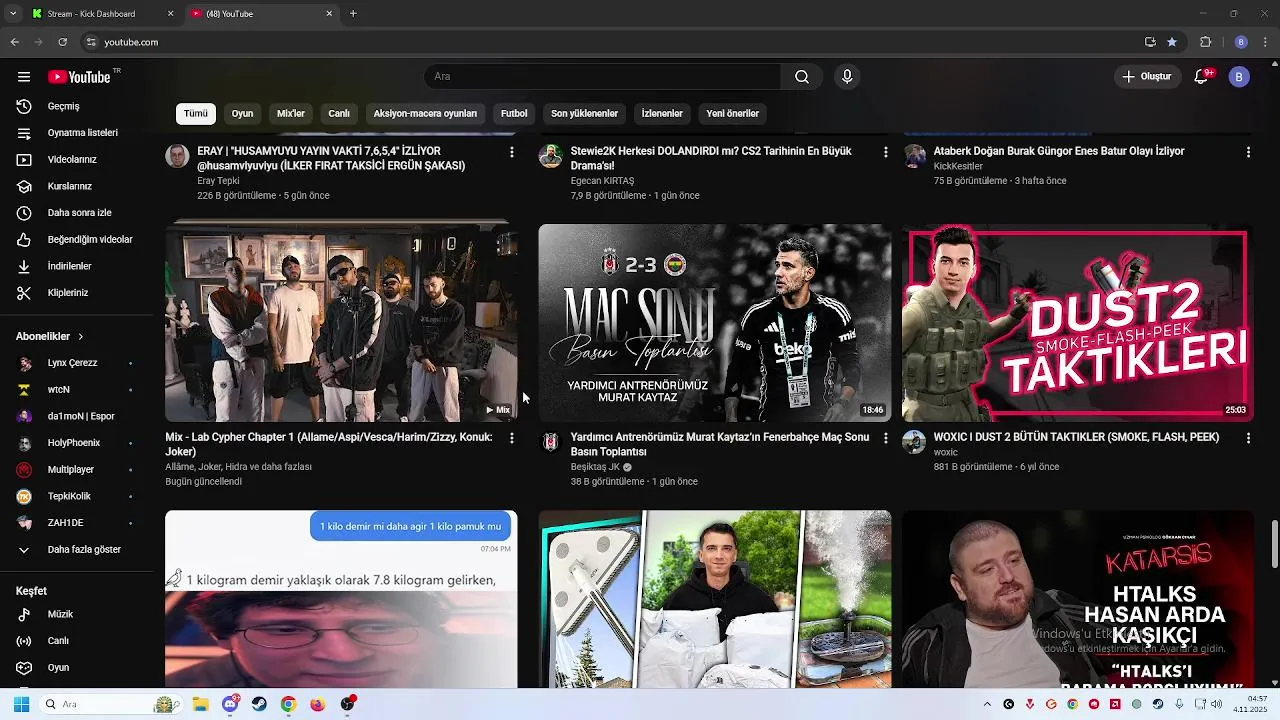Open the Windows Start menu
This screenshot has height=720, width=1280.
point(21,704)
